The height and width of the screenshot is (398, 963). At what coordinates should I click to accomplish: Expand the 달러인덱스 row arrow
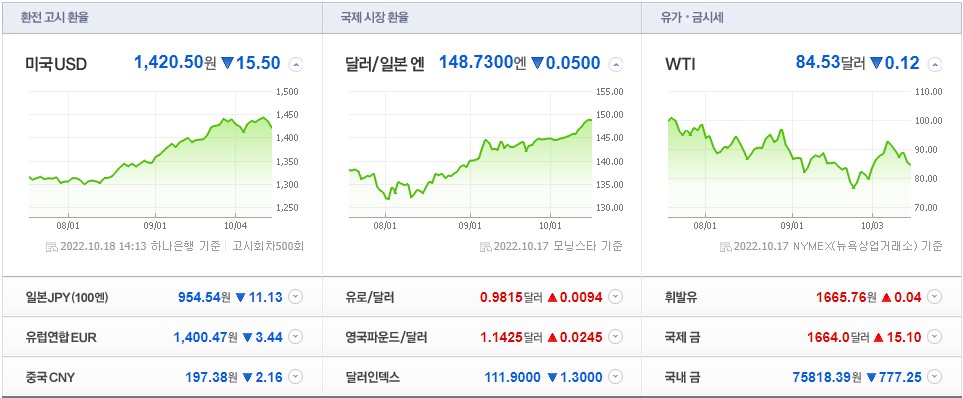click(x=615, y=377)
